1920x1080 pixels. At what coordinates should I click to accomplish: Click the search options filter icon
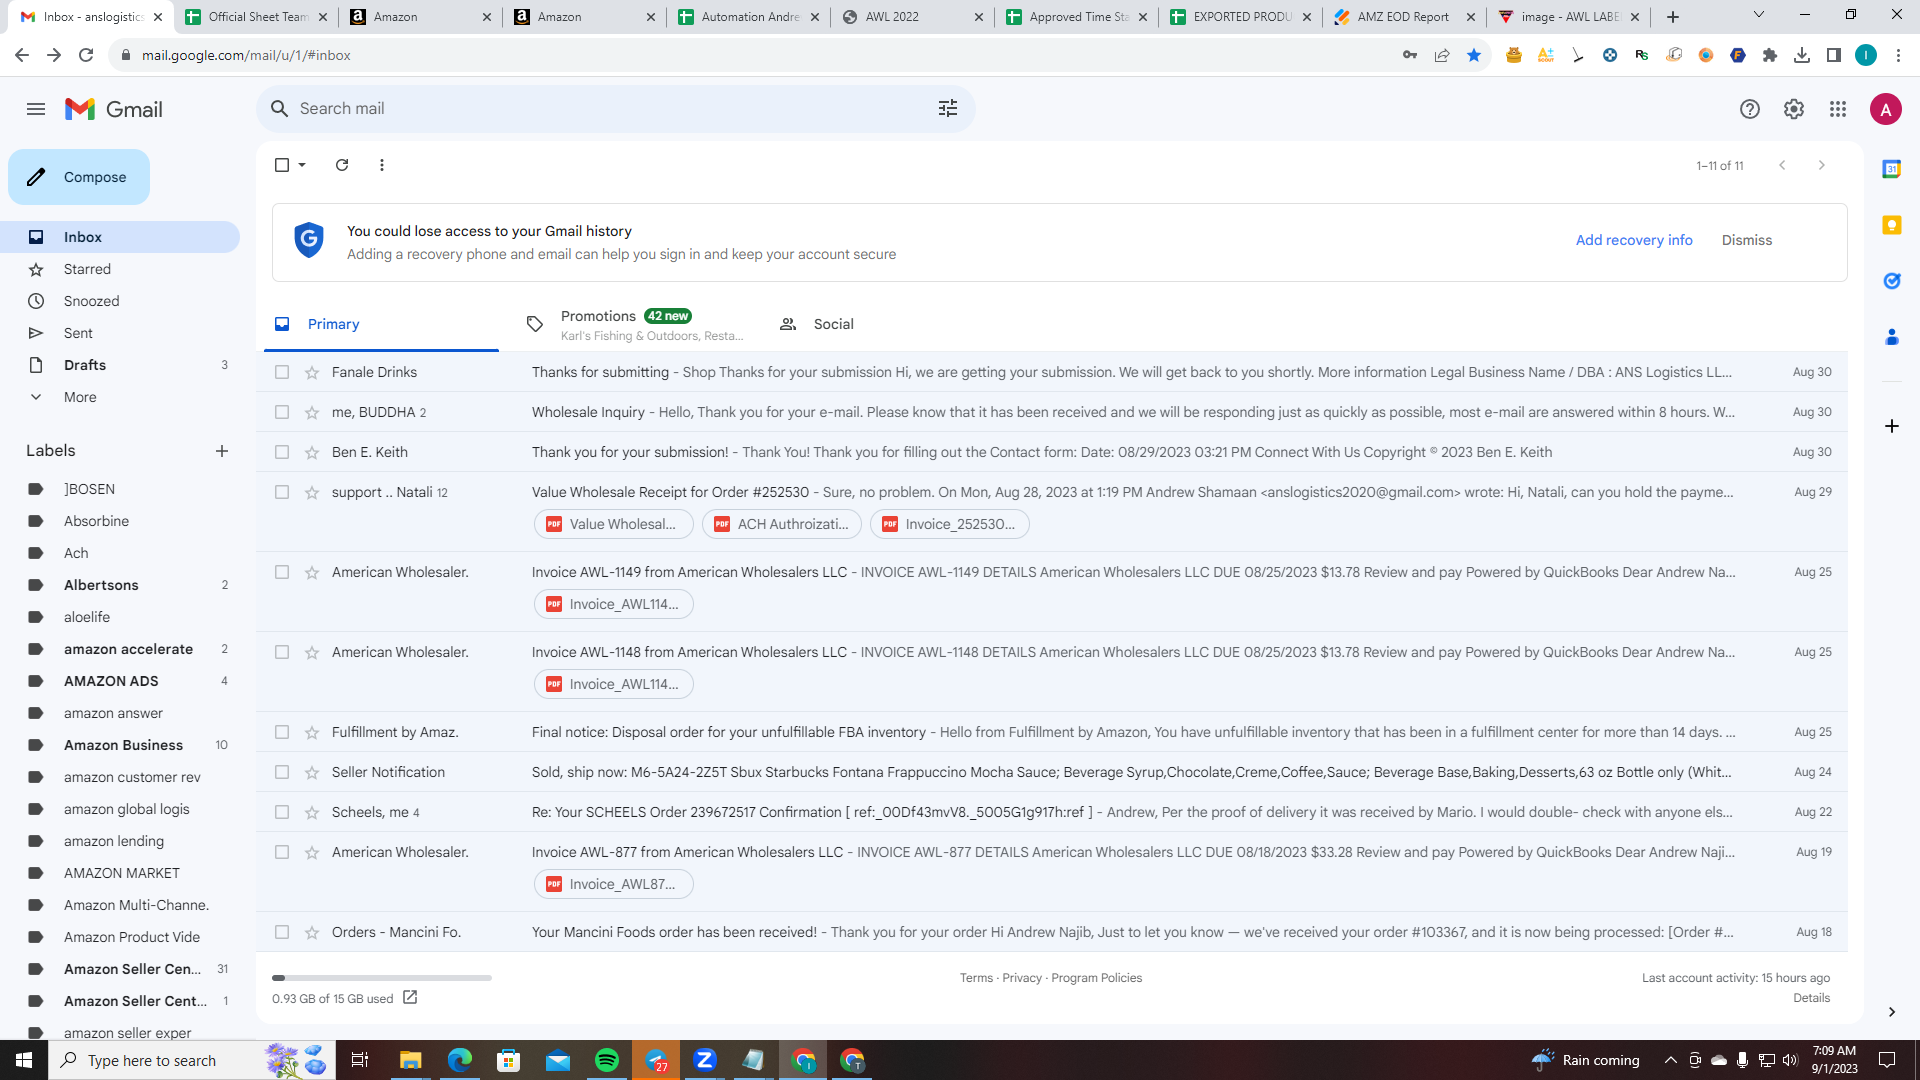point(948,108)
